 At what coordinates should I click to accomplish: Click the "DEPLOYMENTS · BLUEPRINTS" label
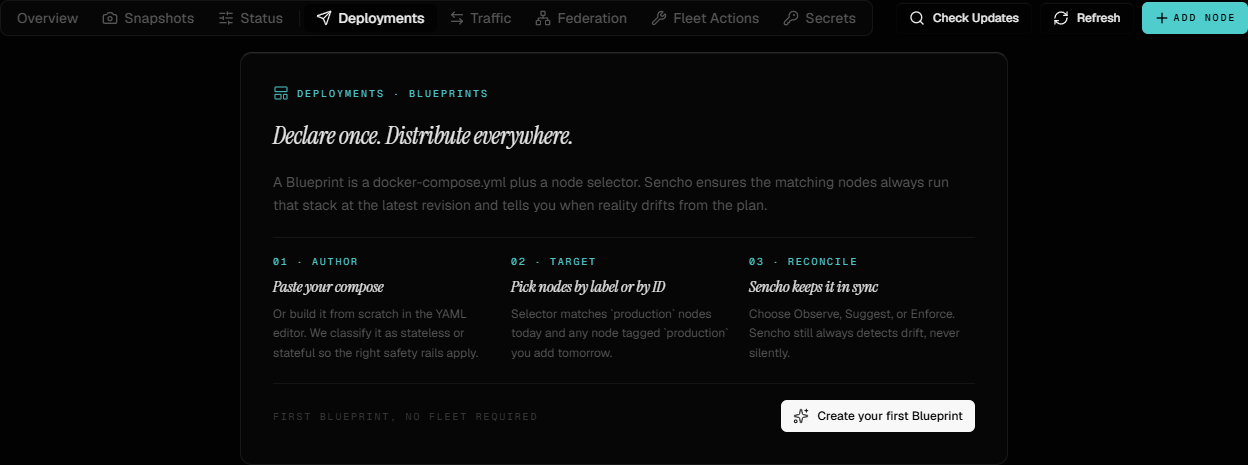coord(392,94)
